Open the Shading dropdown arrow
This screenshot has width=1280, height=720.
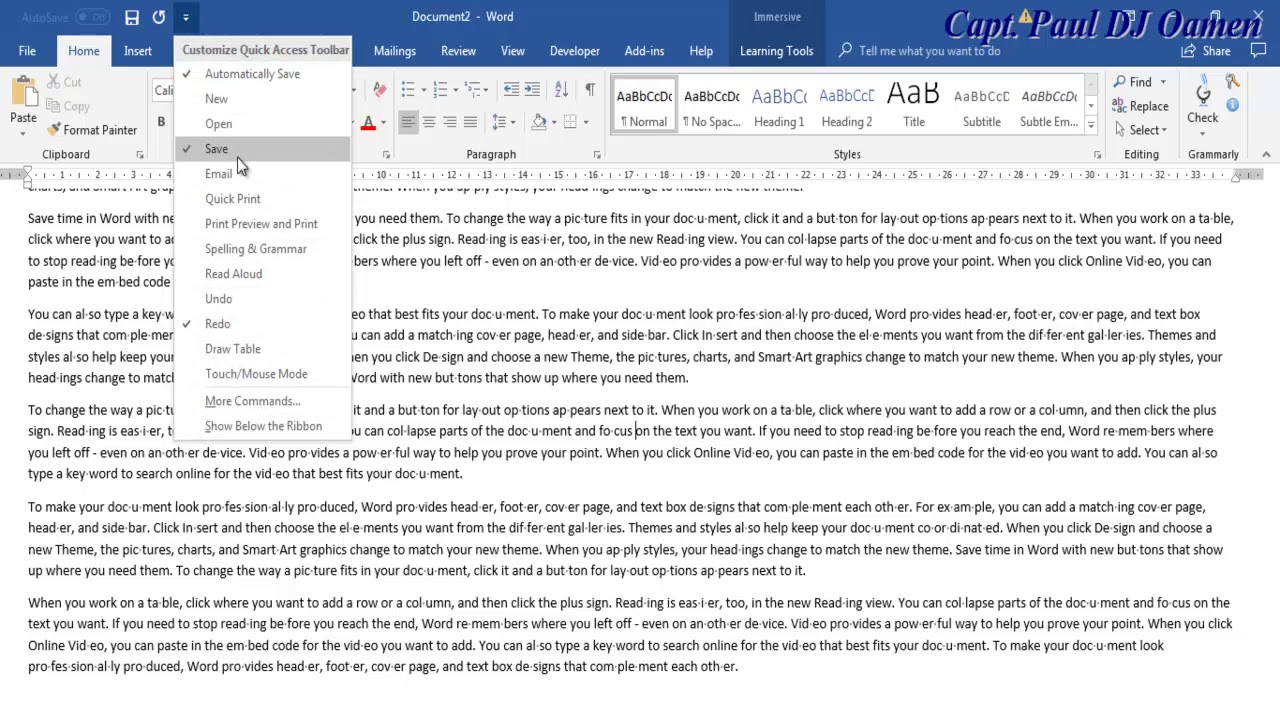pyautogui.click(x=552, y=123)
